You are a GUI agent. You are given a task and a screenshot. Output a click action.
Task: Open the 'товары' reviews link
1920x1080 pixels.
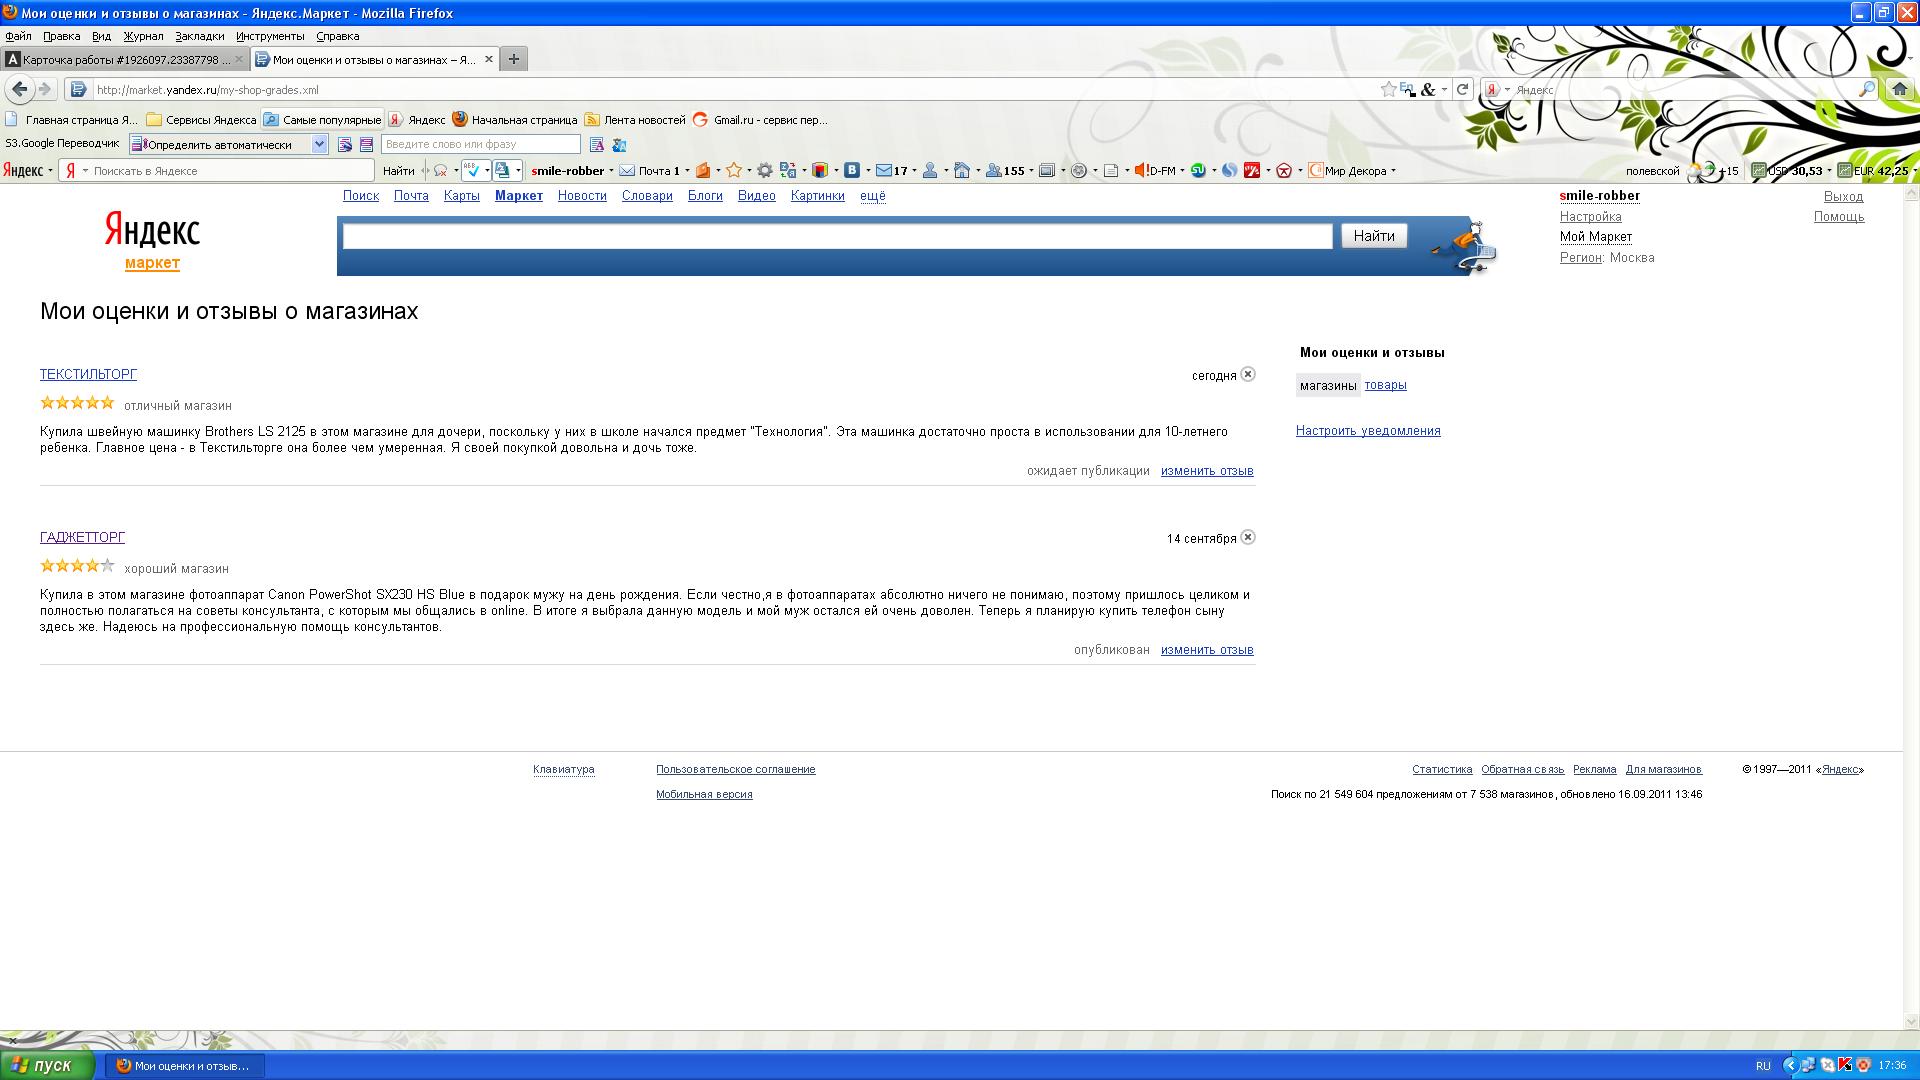click(x=1385, y=385)
